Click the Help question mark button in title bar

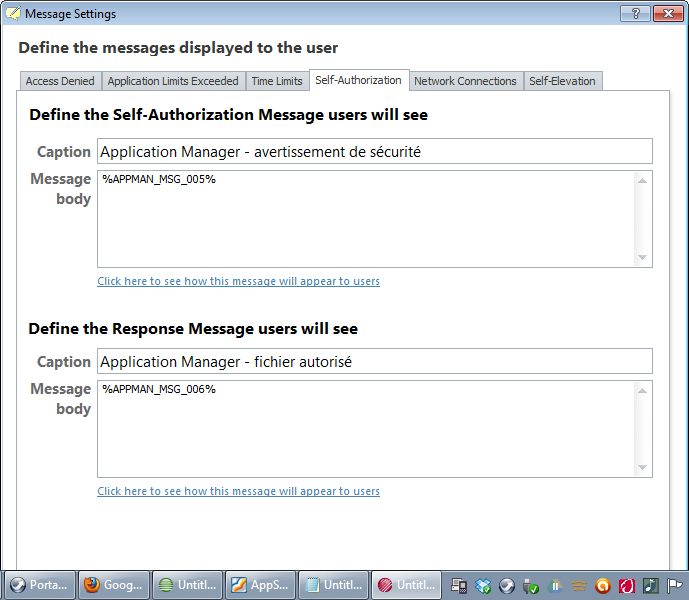[635, 14]
